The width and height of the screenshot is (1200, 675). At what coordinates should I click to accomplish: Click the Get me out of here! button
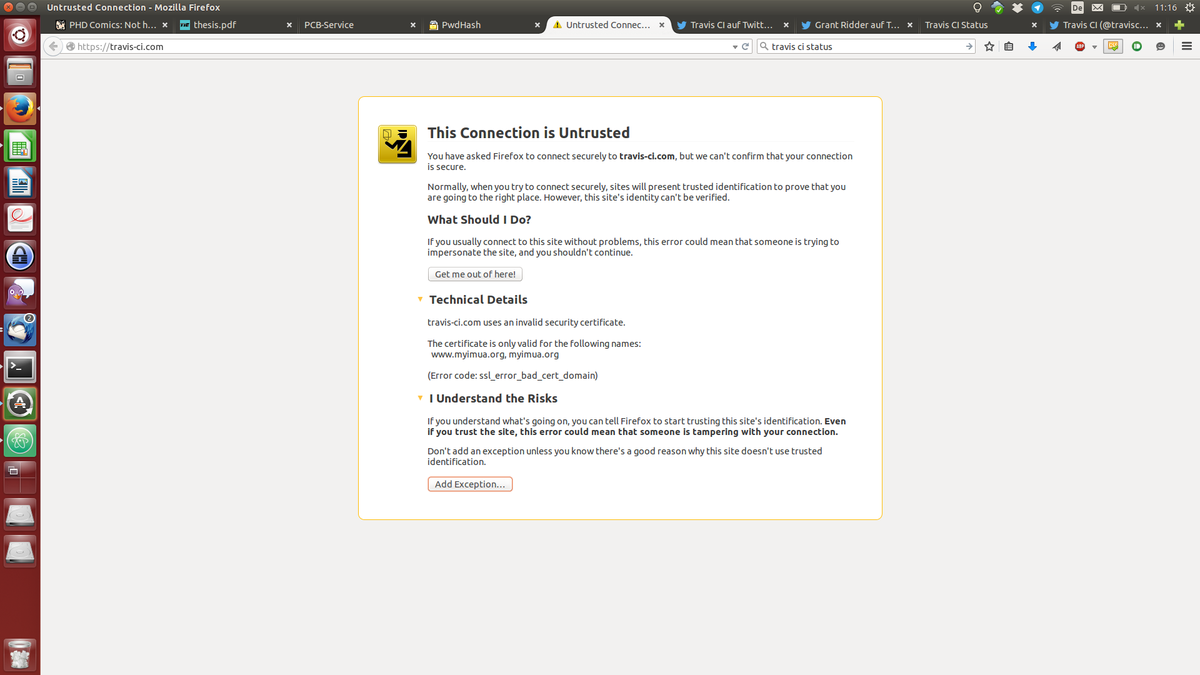[475, 274]
